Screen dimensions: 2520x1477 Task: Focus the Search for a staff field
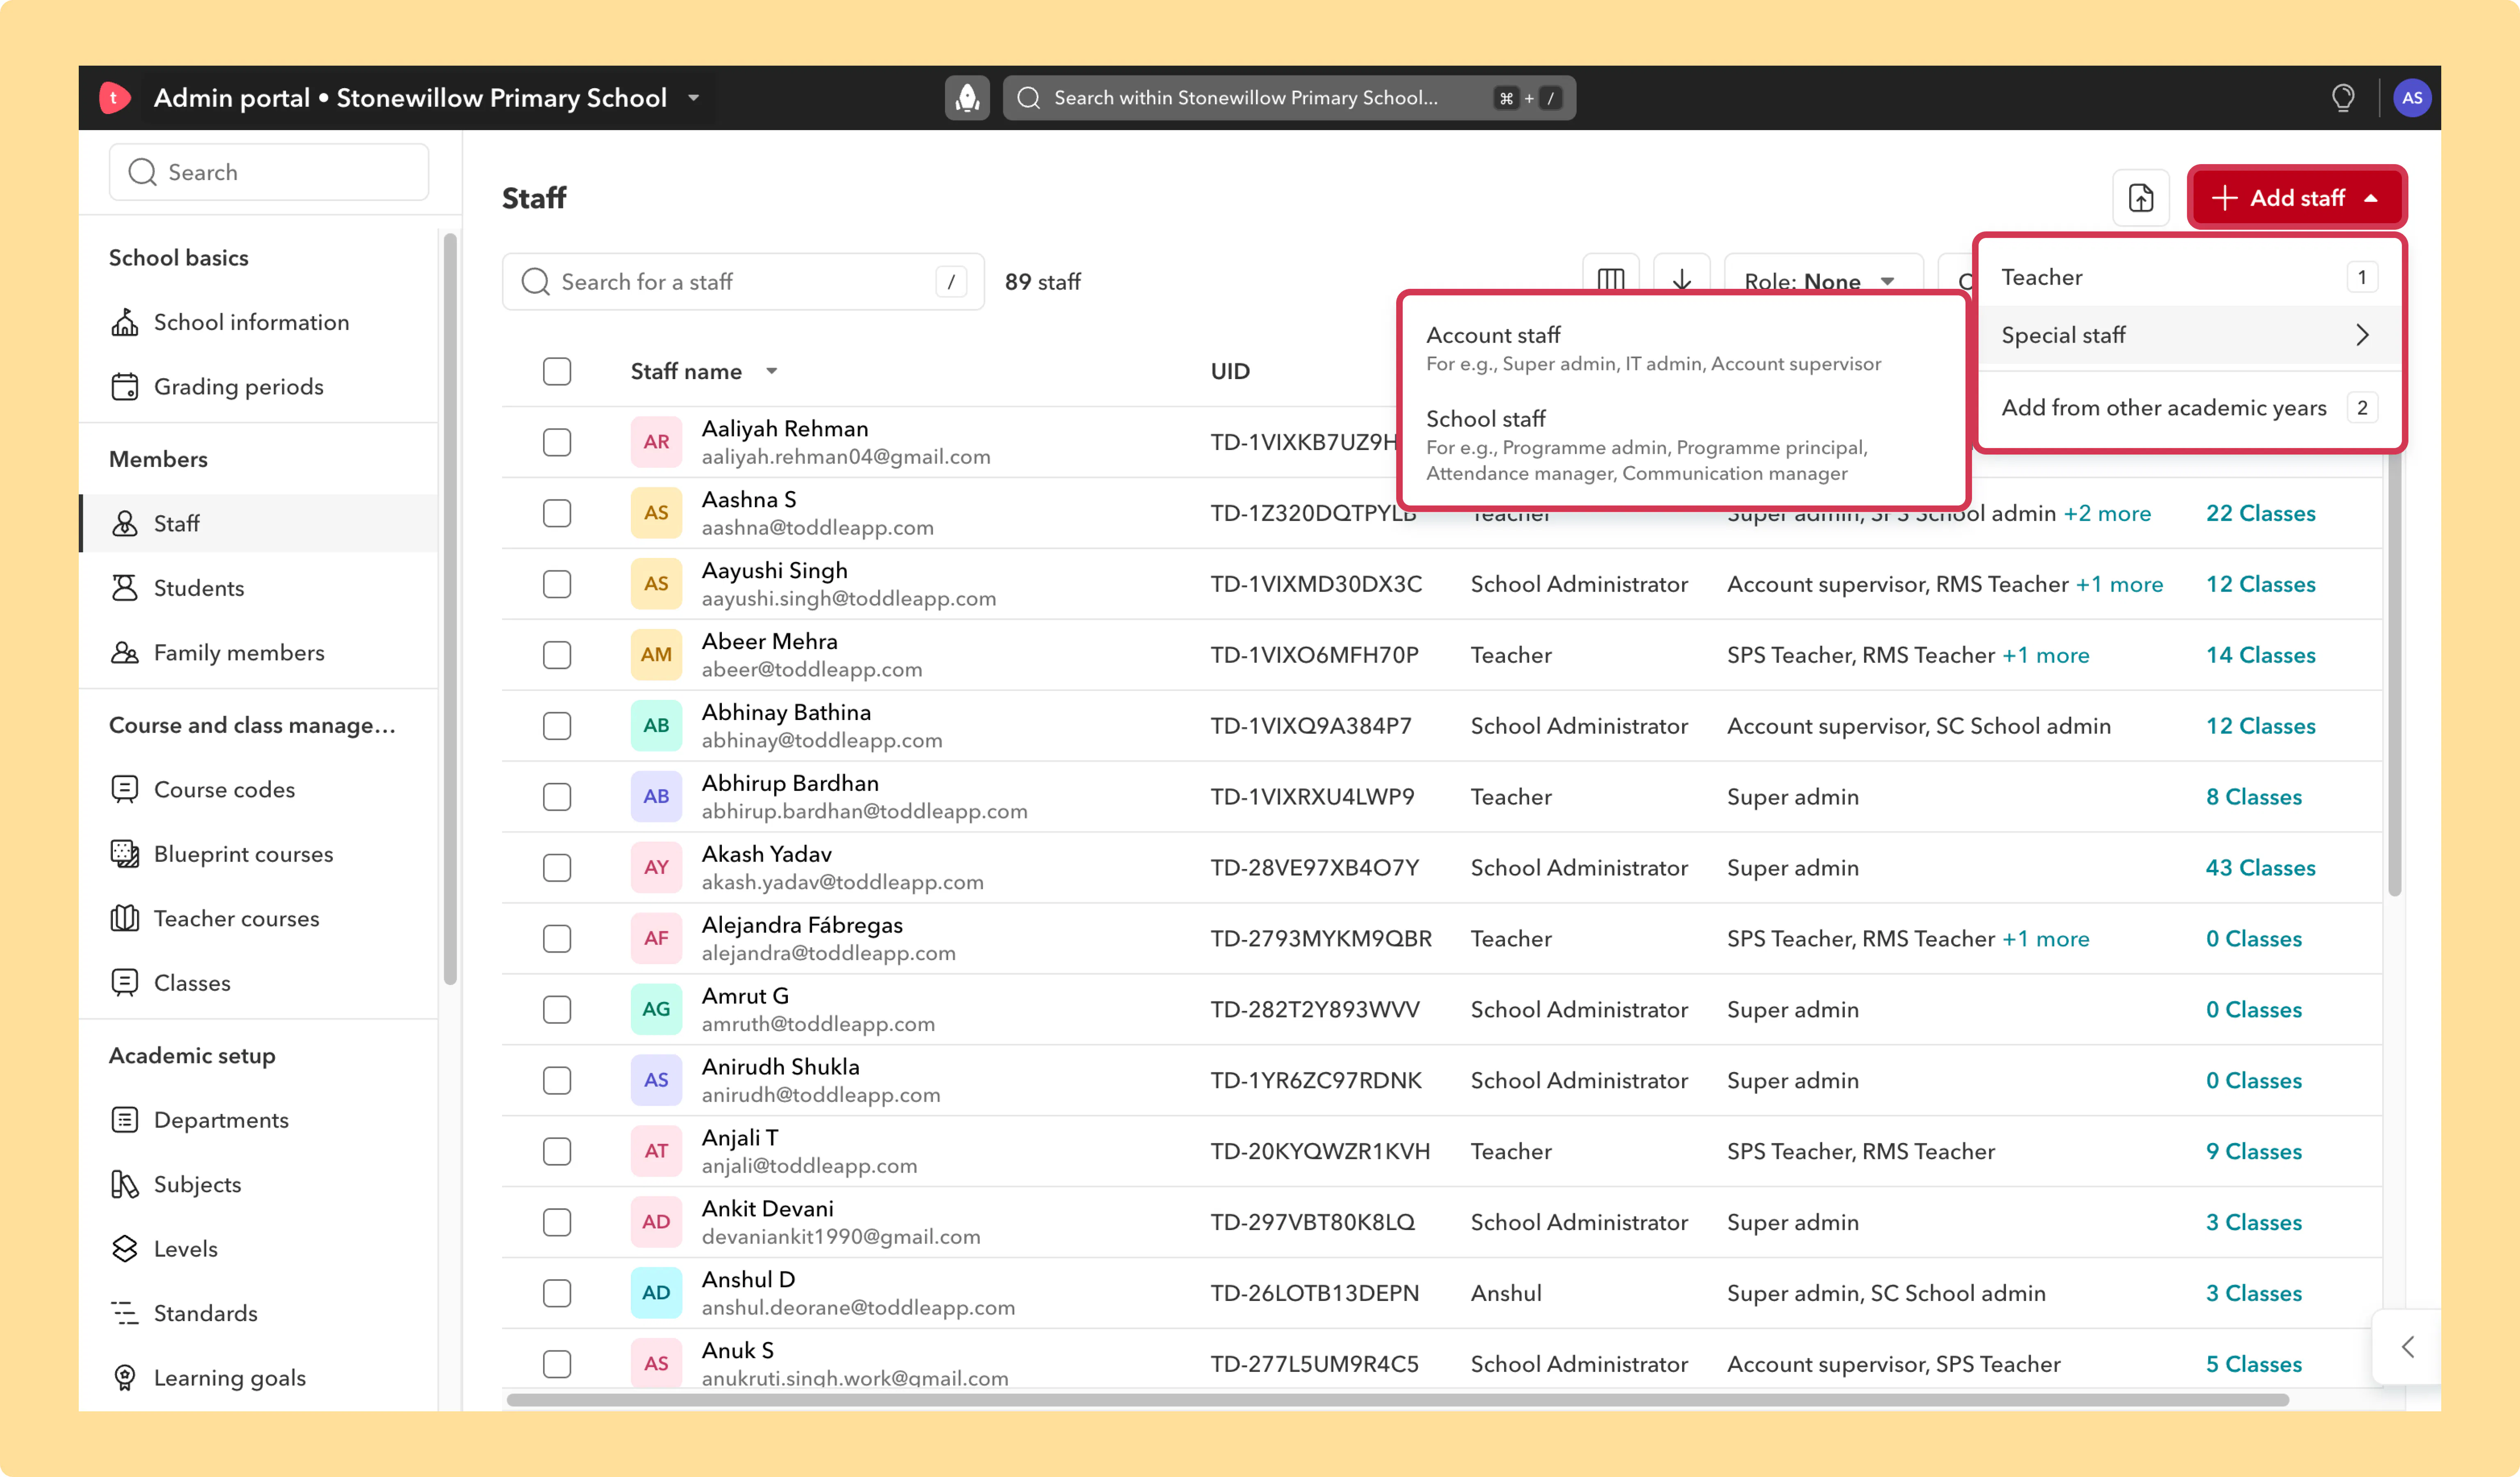click(743, 282)
